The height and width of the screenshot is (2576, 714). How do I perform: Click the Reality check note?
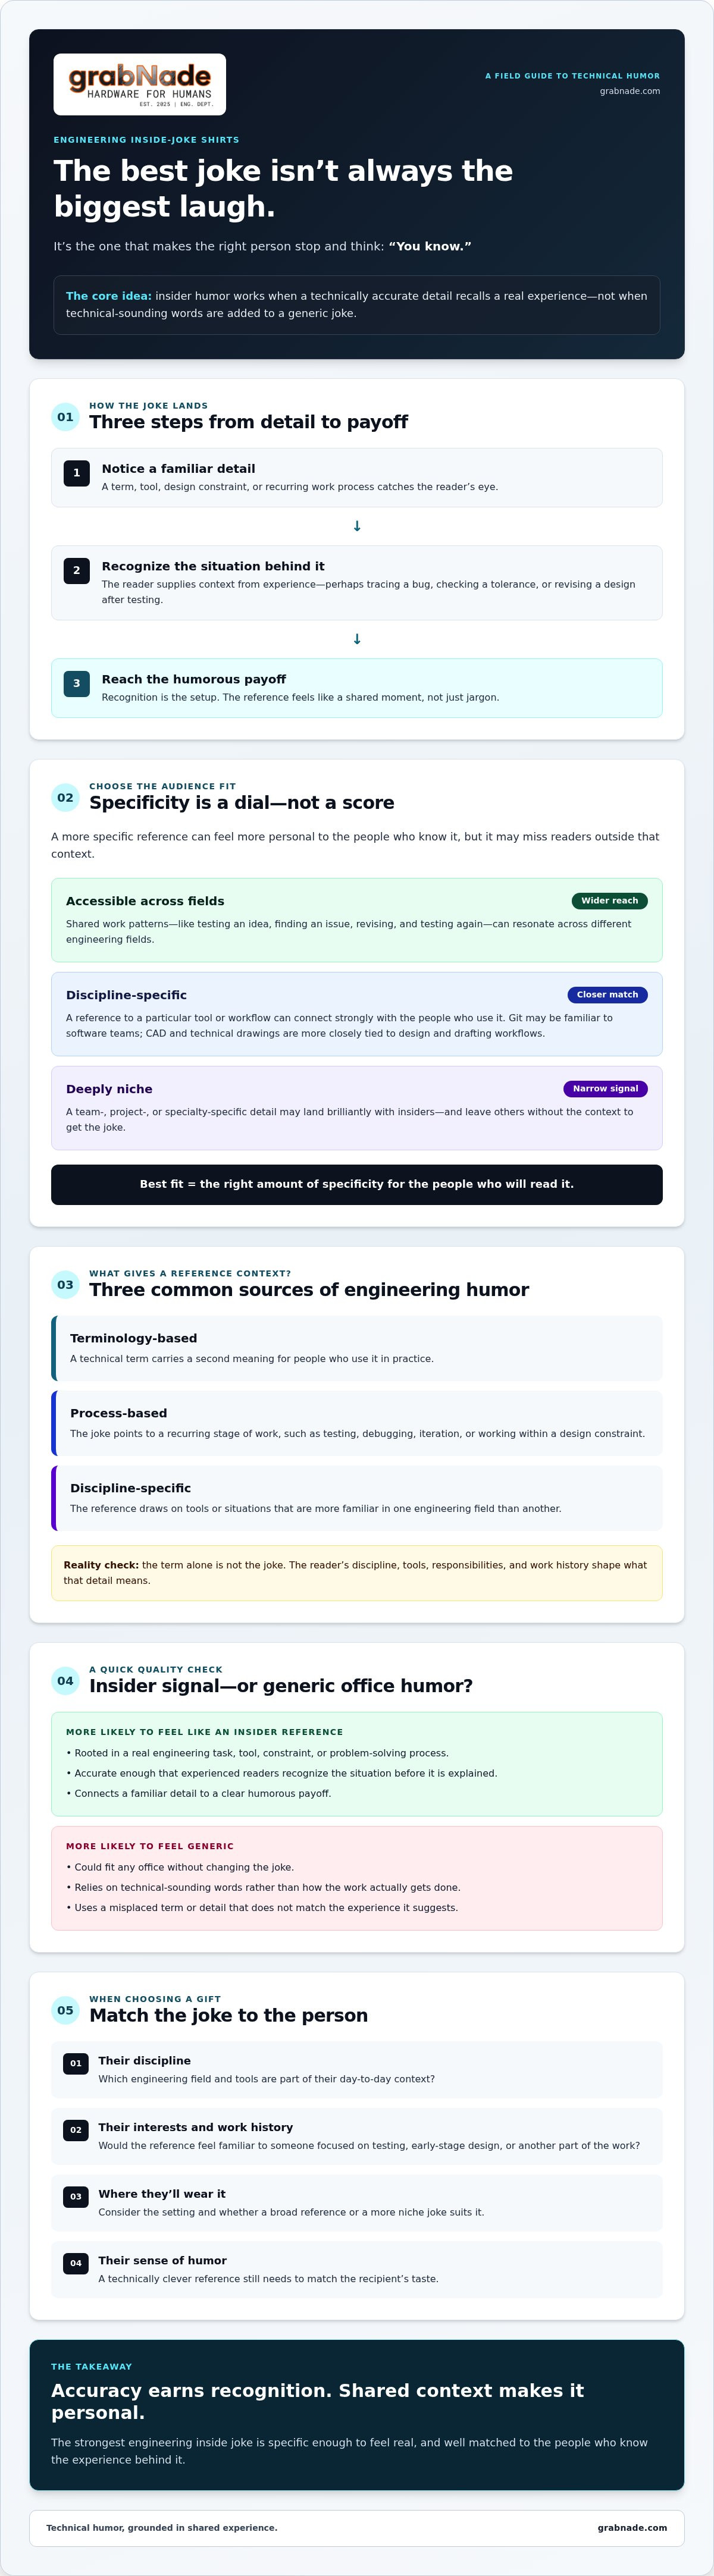coord(357,1573)
